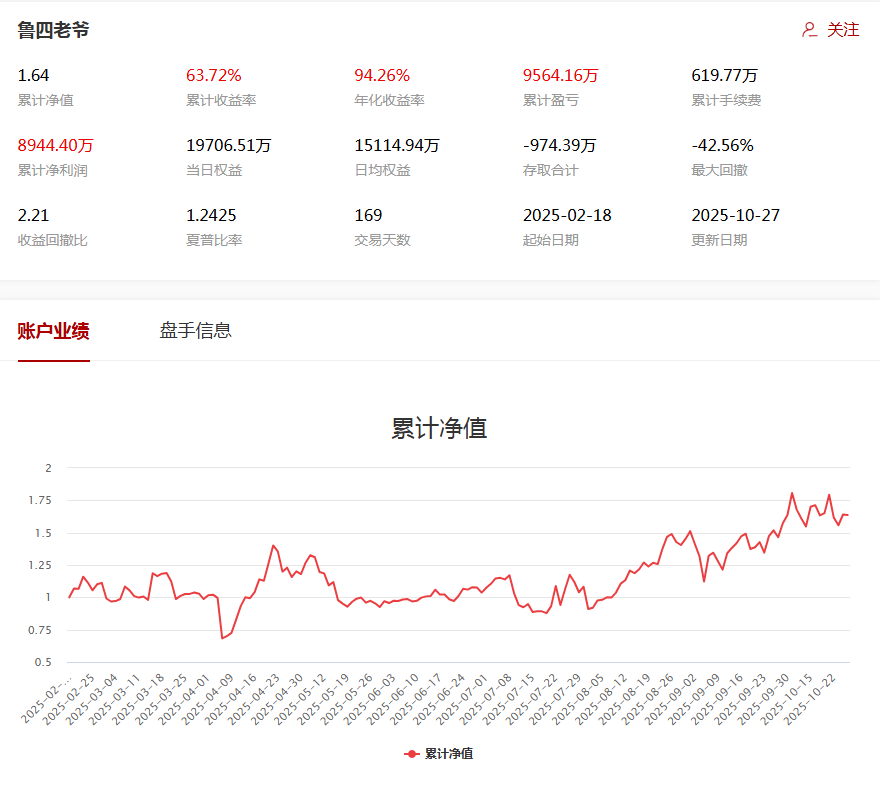Click the peak of the red net-value line
Screen dimensions: 880x785
pos(791,492)
